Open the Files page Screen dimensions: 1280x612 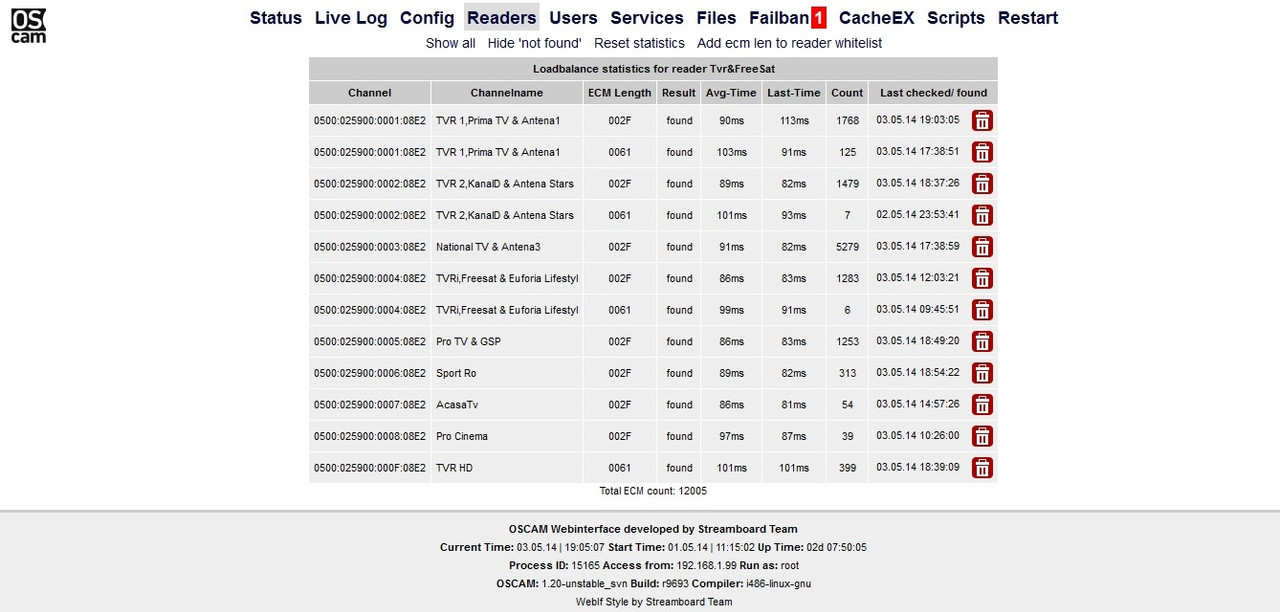tap(716, 17)
